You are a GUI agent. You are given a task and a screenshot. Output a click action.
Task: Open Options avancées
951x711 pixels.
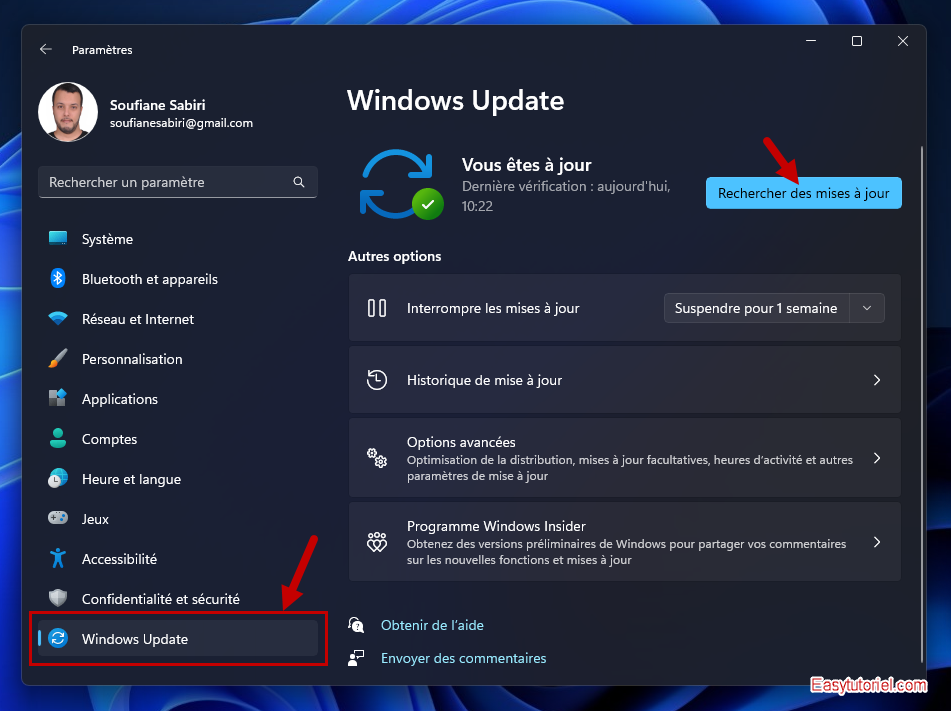coord(625,458)
